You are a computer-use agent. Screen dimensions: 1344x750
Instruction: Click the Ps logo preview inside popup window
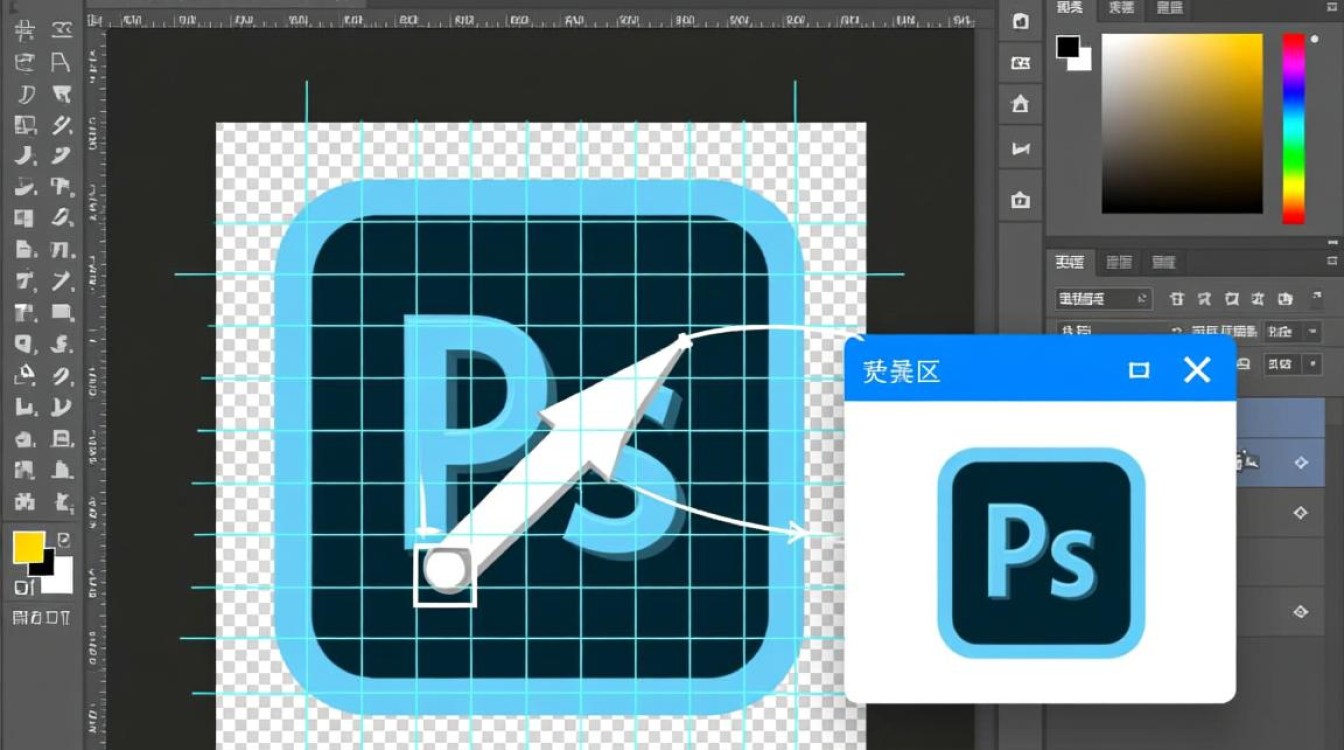click(x=1041, y=553)
